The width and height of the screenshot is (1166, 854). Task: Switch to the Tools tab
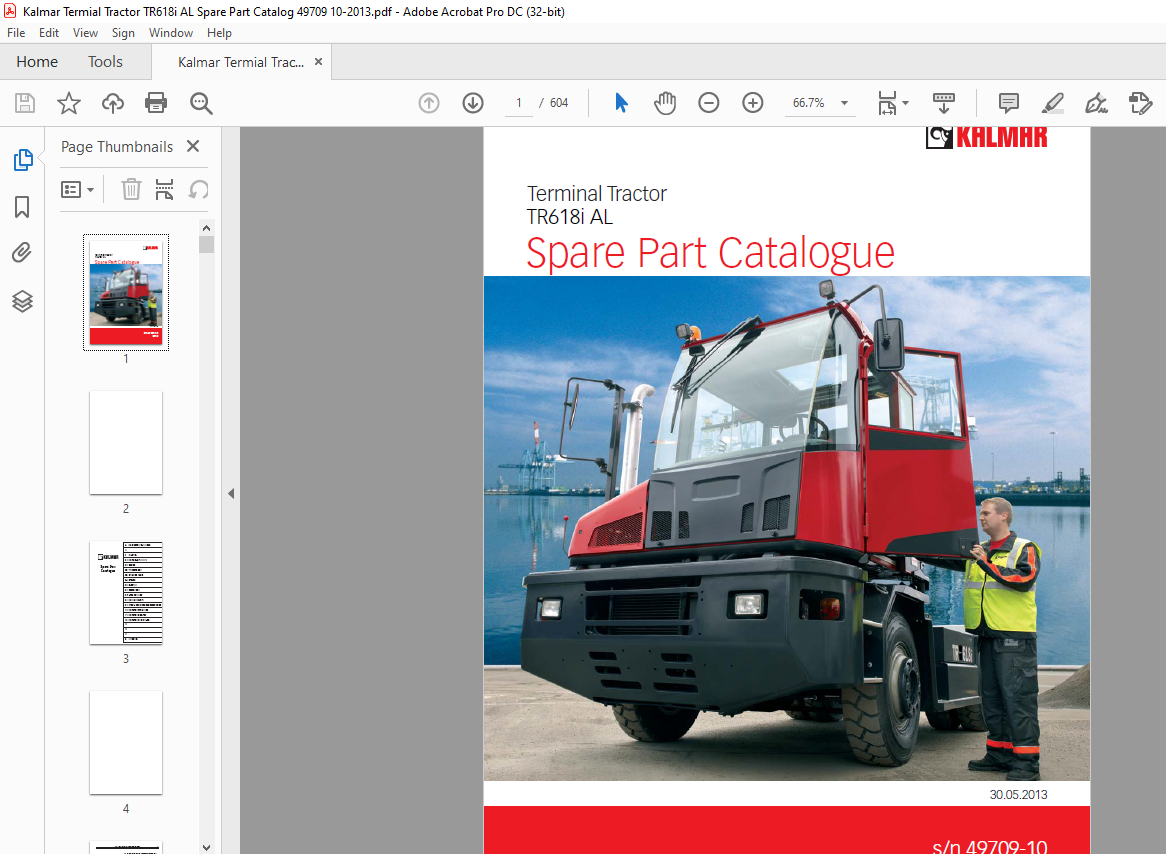(x=106, y=62)
